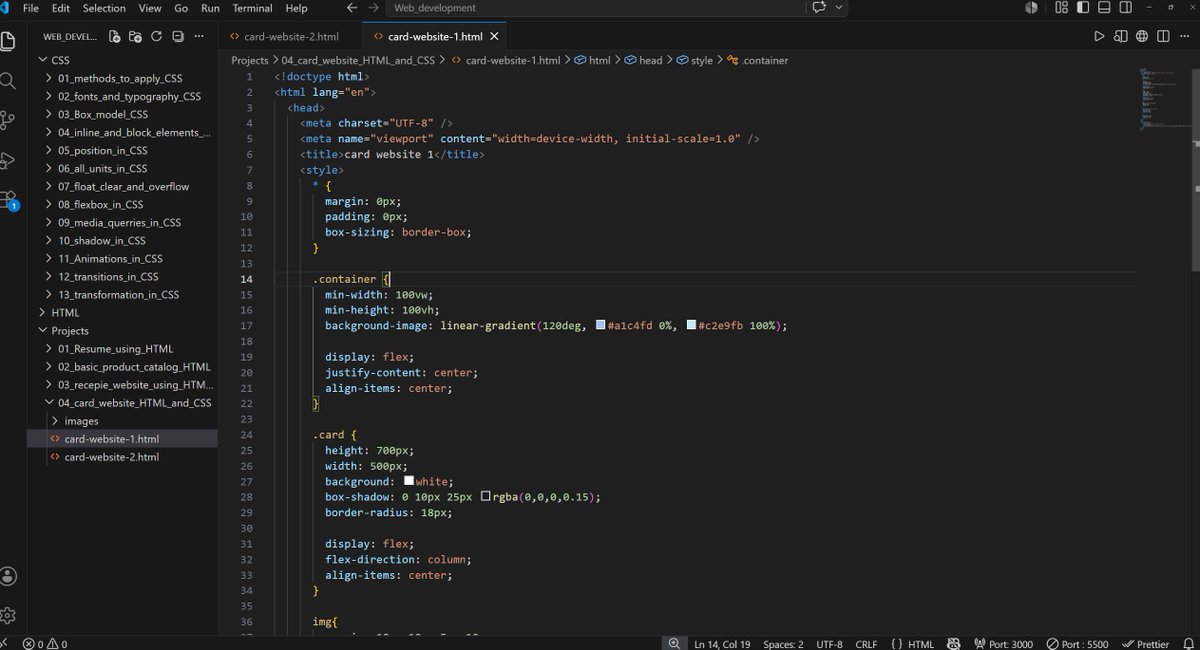The width and height of the screenshot is (1200, 650).
Task: Open the Manage gear in activity bar
Action: pos(8,615)
